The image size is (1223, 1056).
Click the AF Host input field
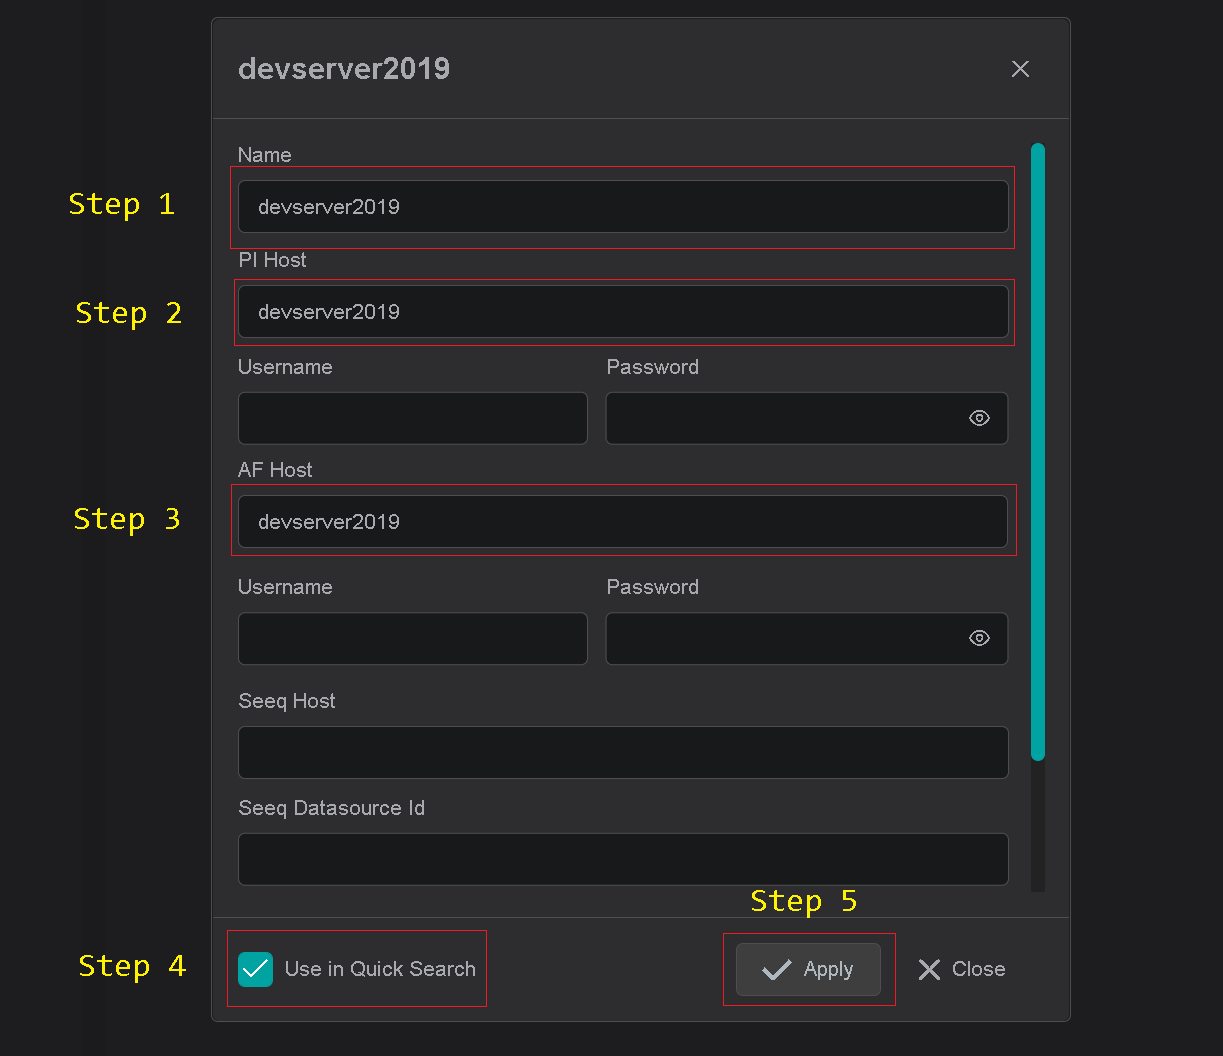click(x=623, y=522)
